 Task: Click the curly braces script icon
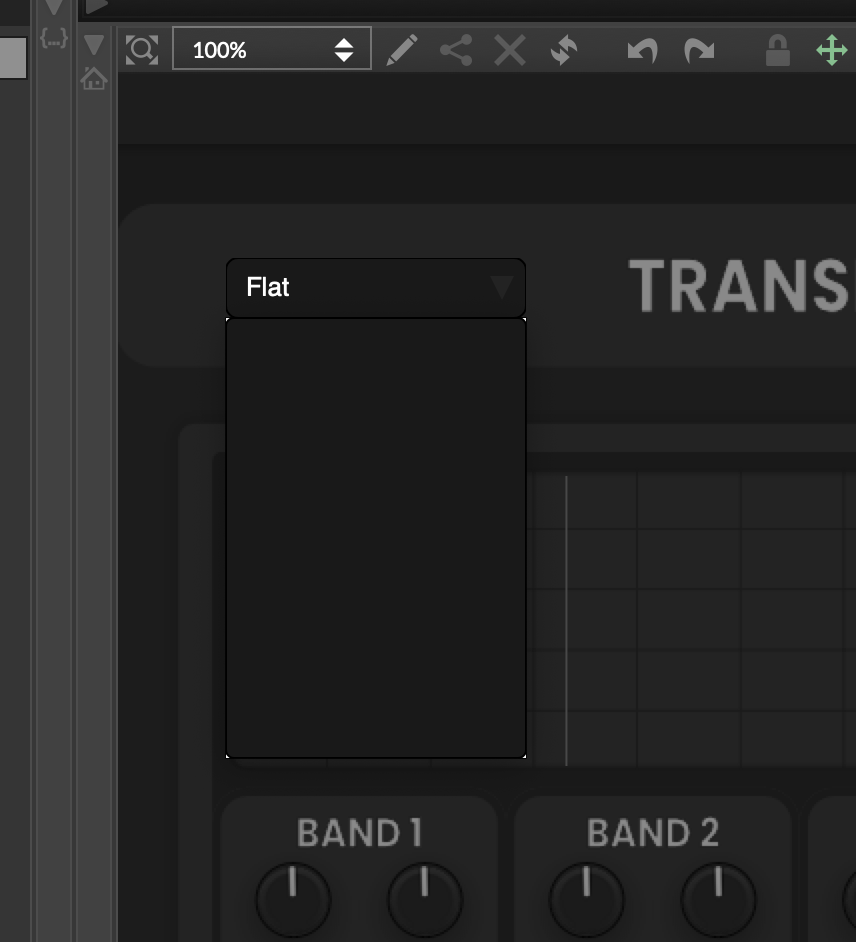53,38
